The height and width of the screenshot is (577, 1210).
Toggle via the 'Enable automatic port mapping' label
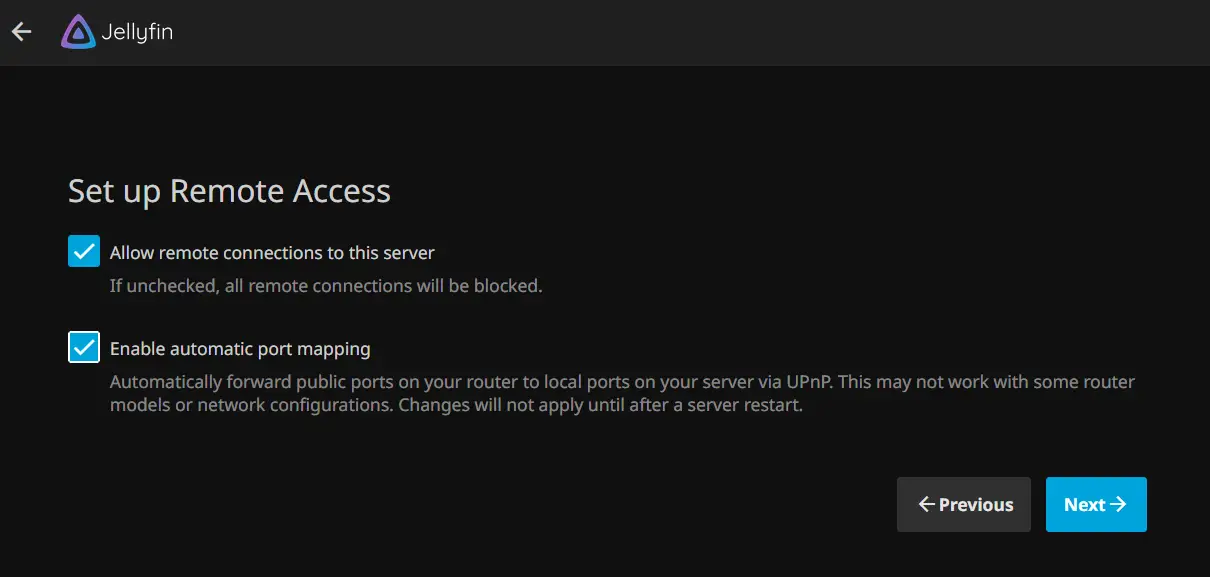click(240, 349)
